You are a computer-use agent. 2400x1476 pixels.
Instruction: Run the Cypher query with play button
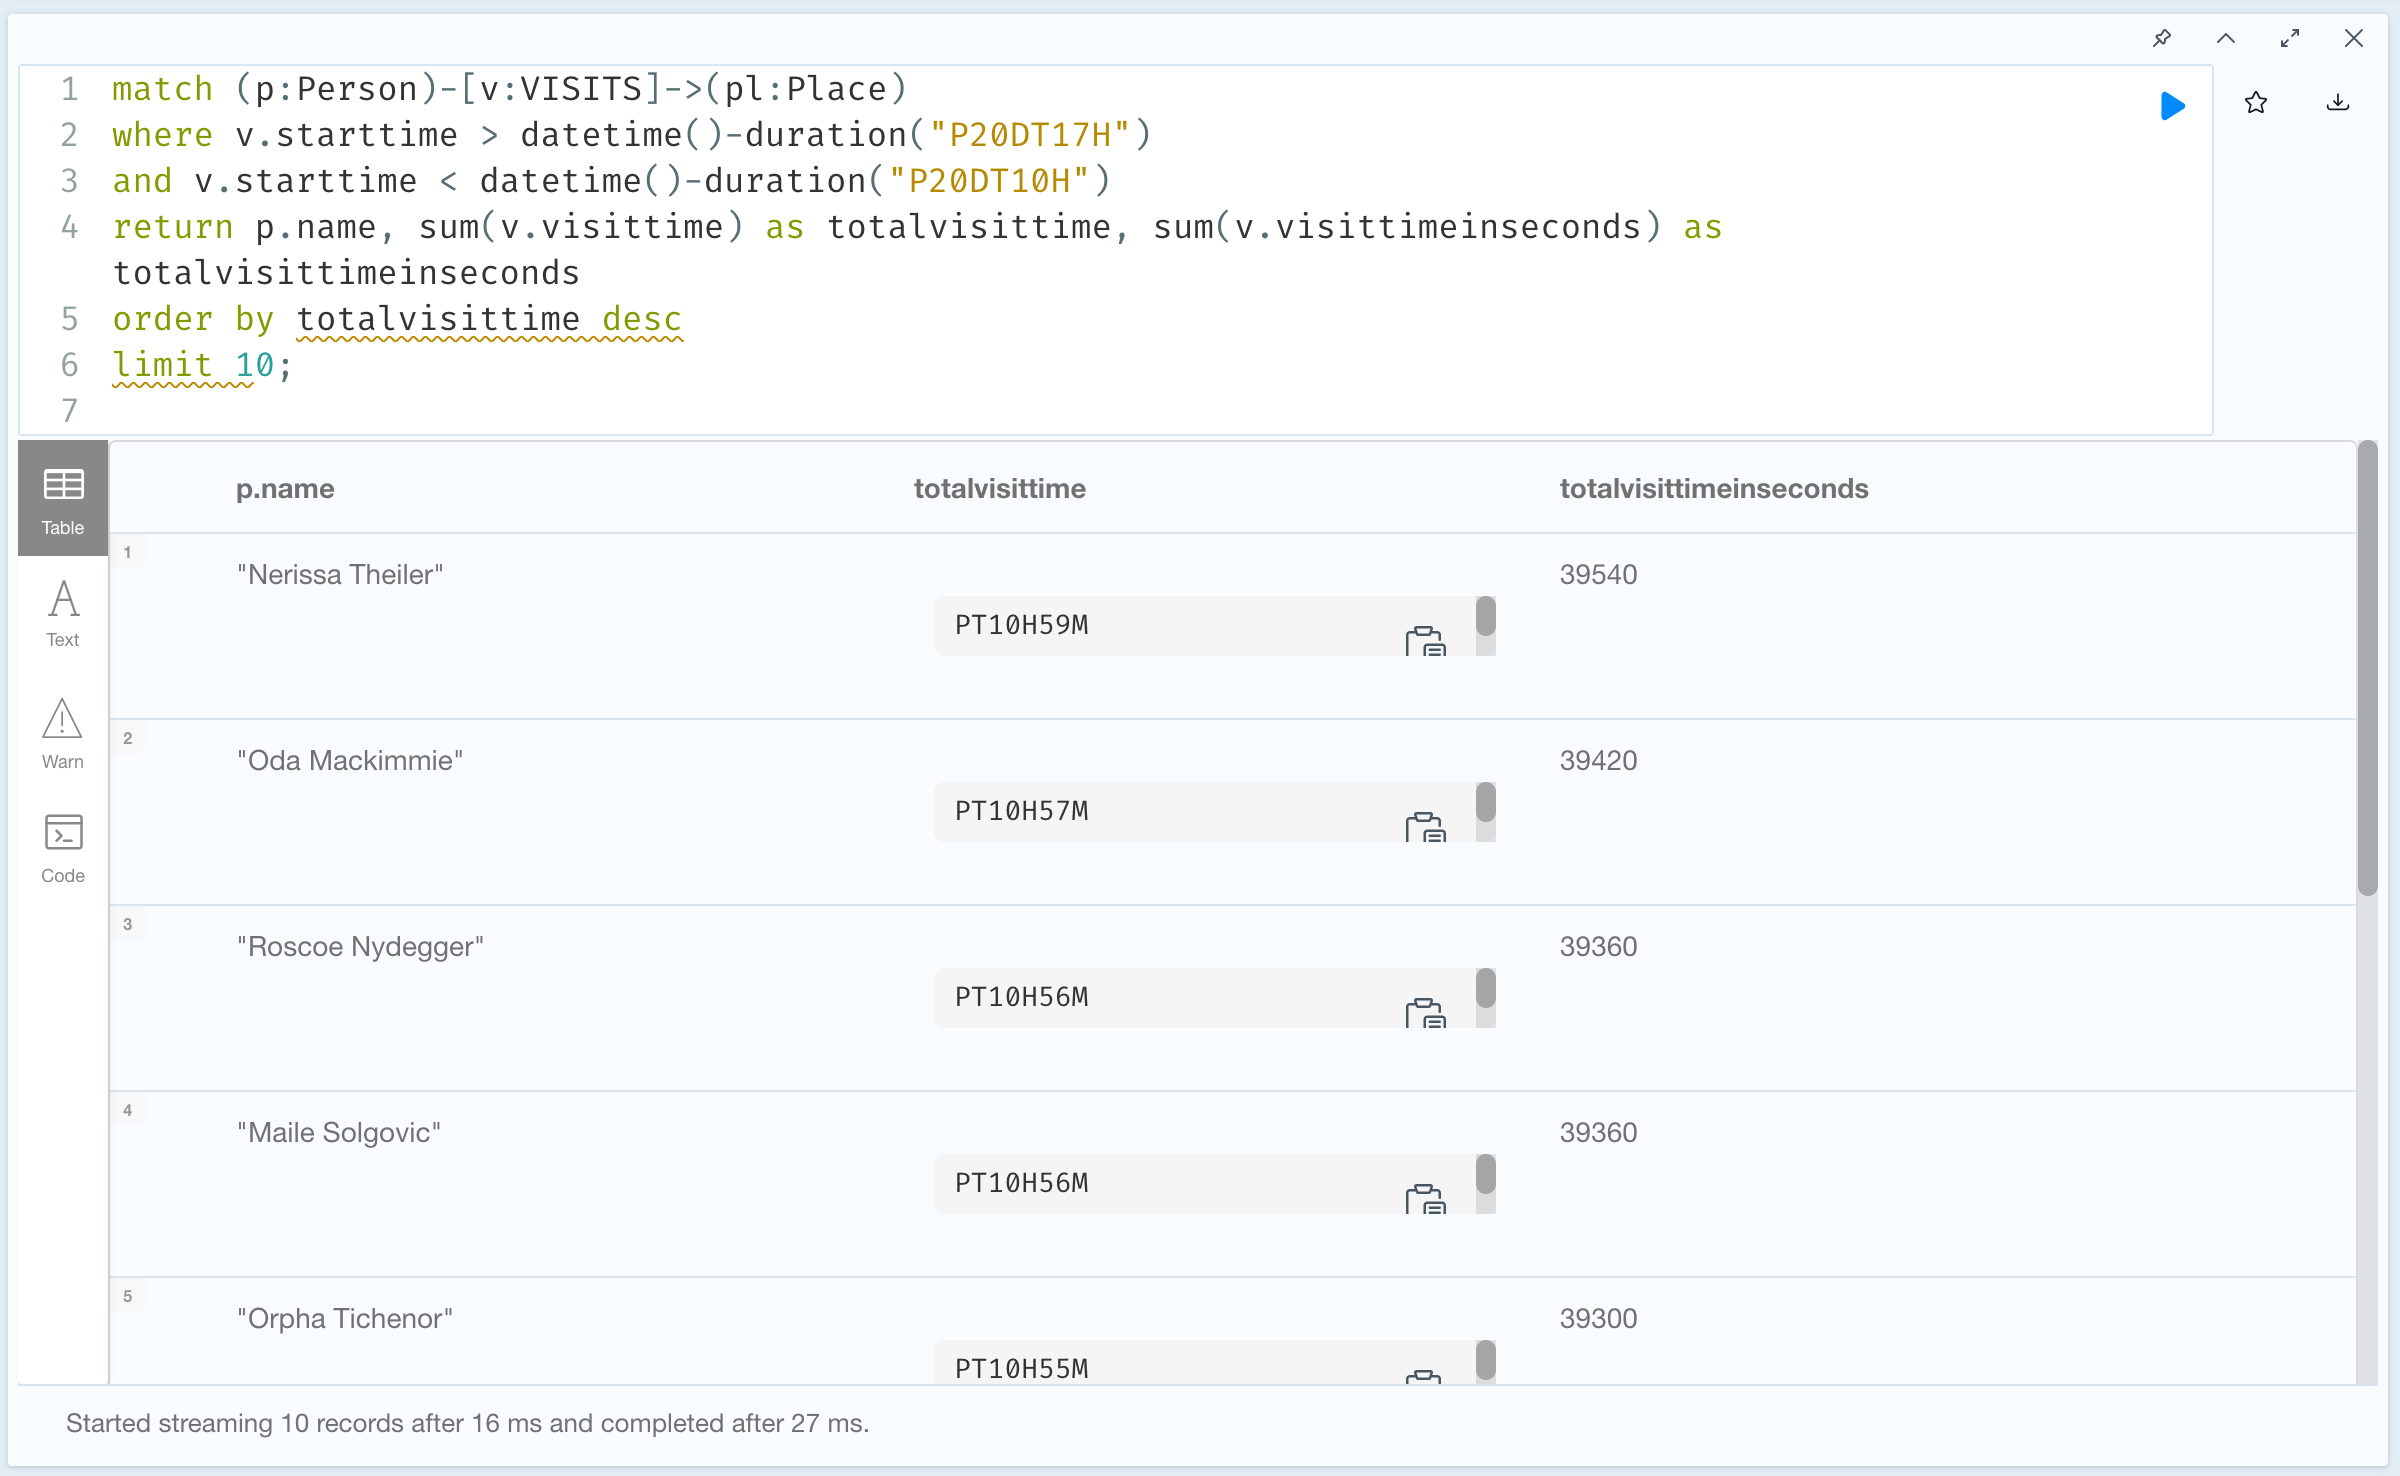(2172, 105)
